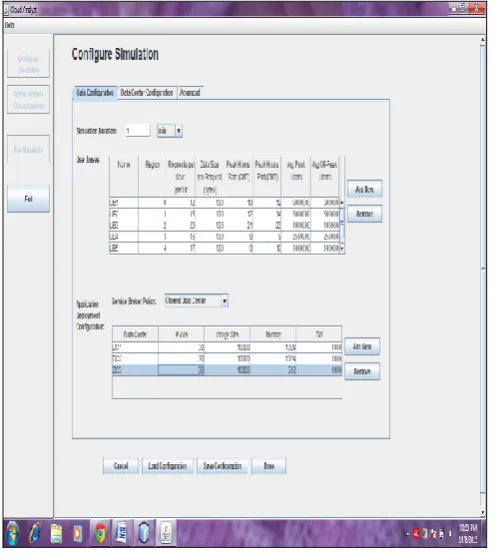Select the UB4 name cell
This screenshot has height=560, width=495.
[124, 237]
